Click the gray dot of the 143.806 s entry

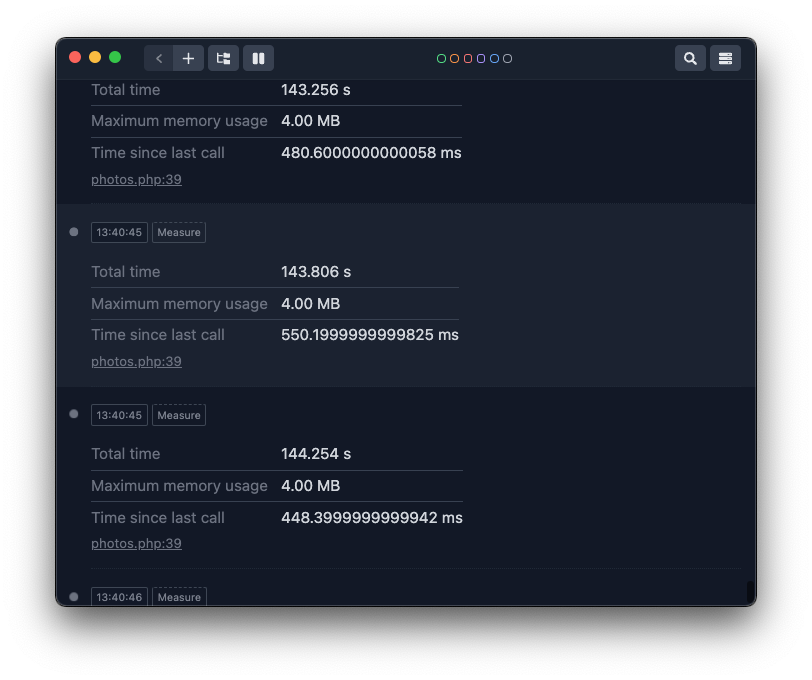pos(74,232)
